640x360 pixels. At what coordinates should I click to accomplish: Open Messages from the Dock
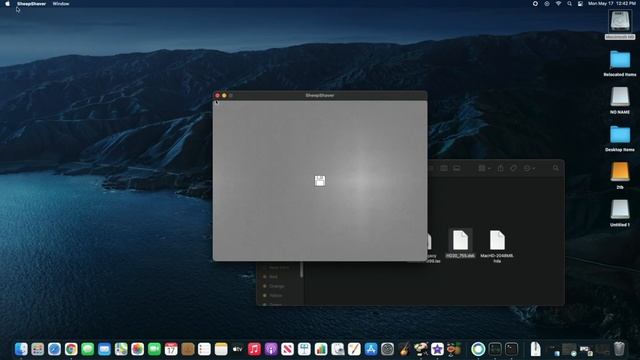[x=87, y=349]
